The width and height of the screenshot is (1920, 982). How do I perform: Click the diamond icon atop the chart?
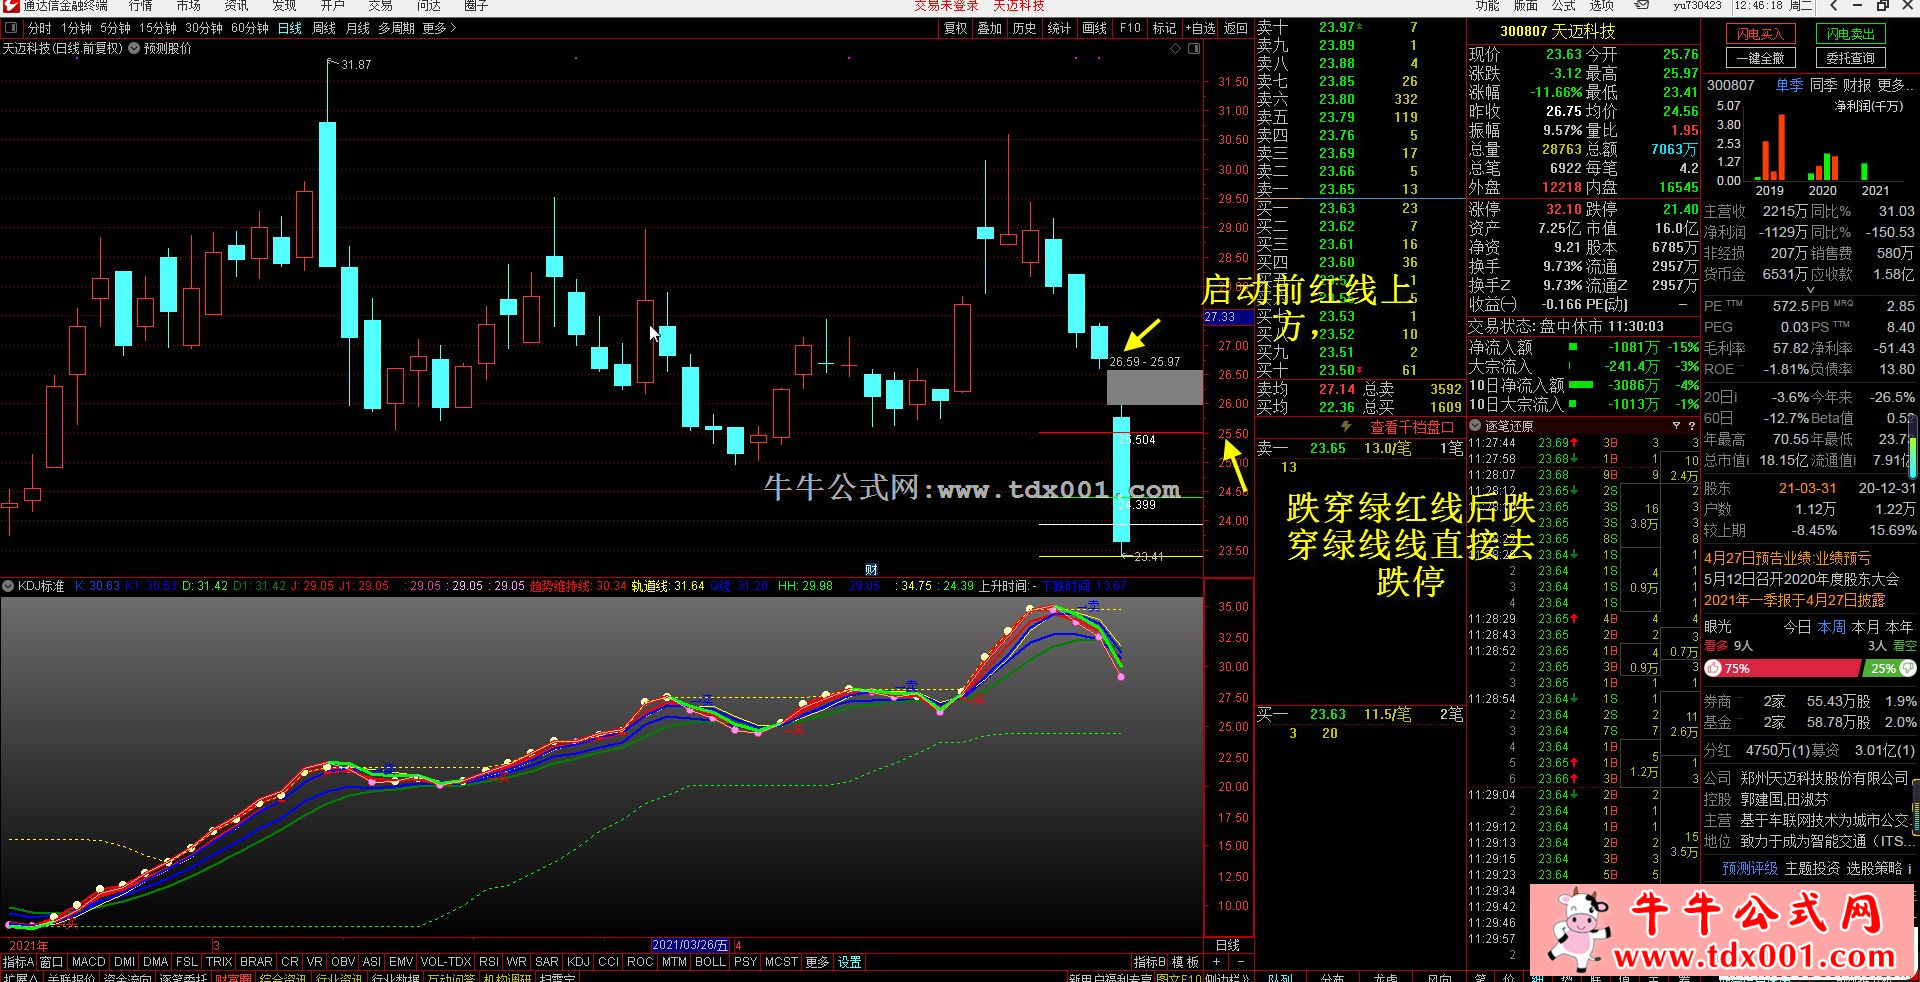pos(1175,48)
